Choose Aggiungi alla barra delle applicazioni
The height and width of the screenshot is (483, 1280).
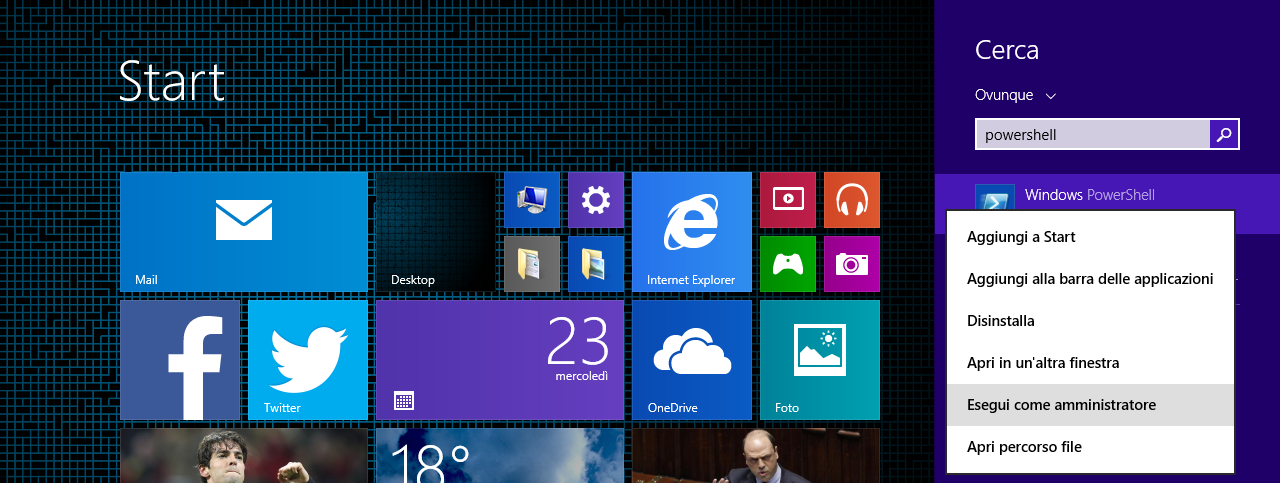1090,279
